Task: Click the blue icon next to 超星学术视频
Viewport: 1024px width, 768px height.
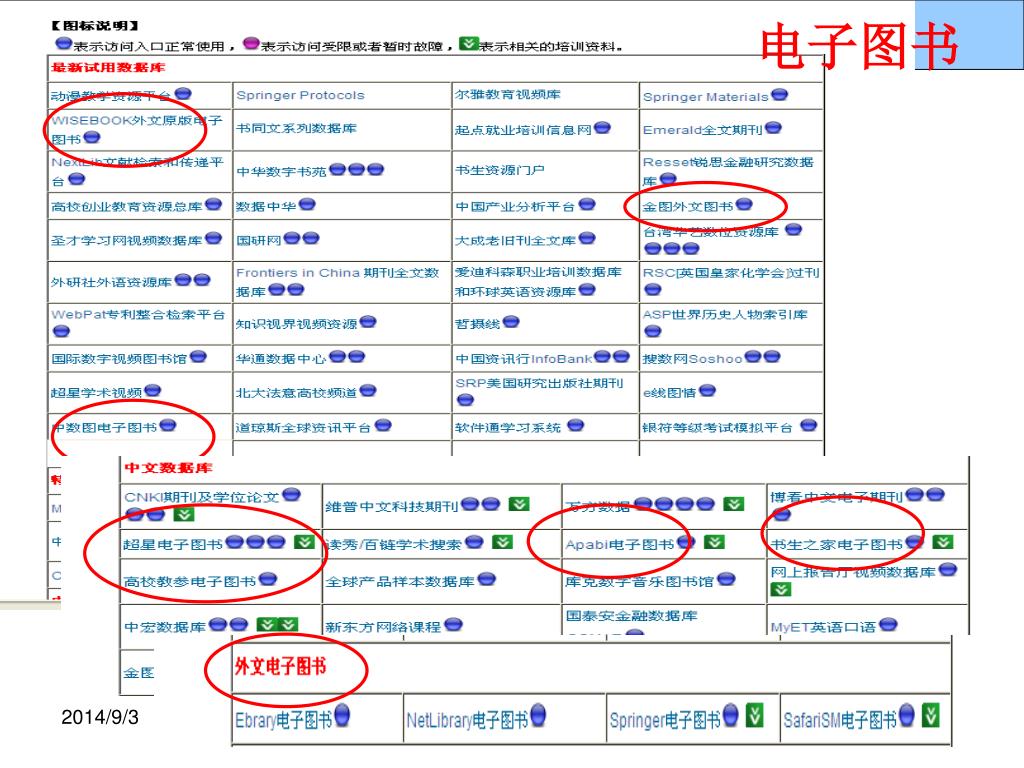Action: click(x=153, y=391)
